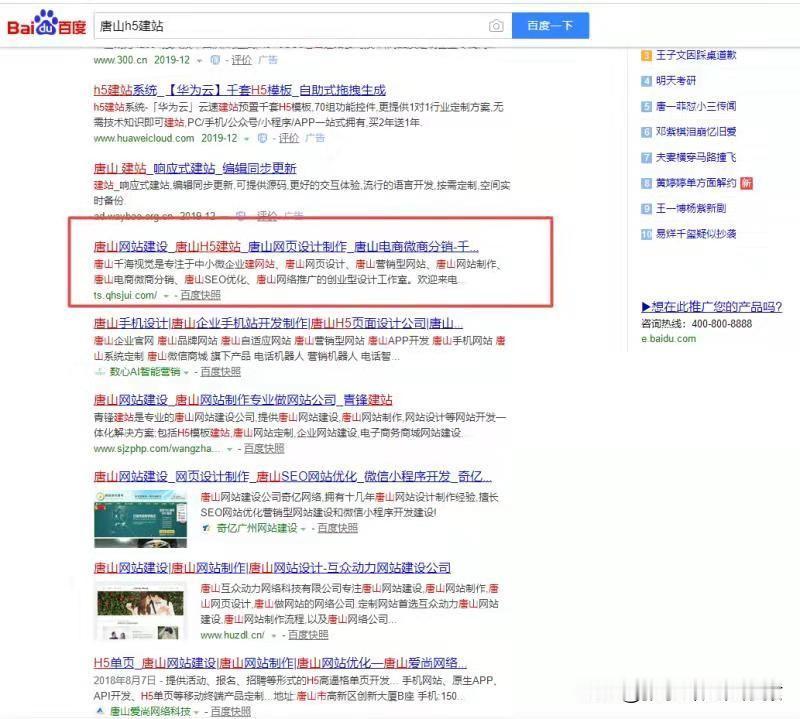Open the h5建站系统 华为云 result title

tap(239, 90)
